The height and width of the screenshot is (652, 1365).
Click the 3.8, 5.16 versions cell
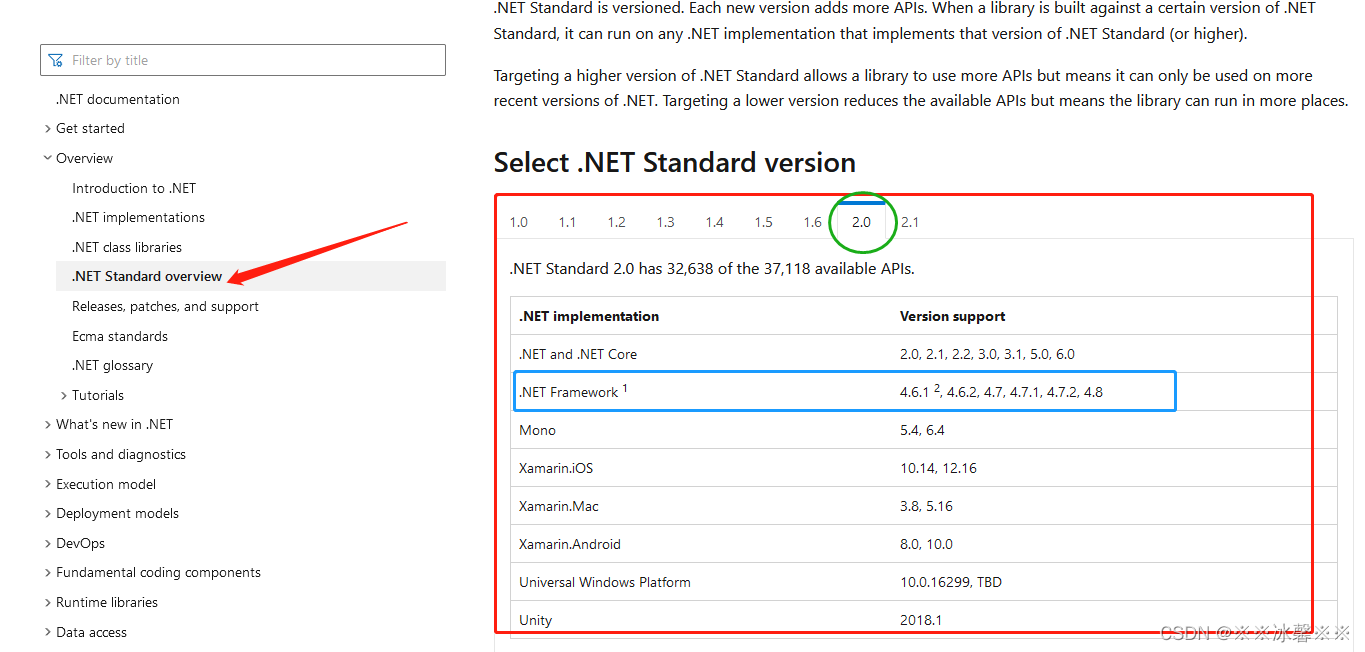pyautogui.click(x=926, y=506)
